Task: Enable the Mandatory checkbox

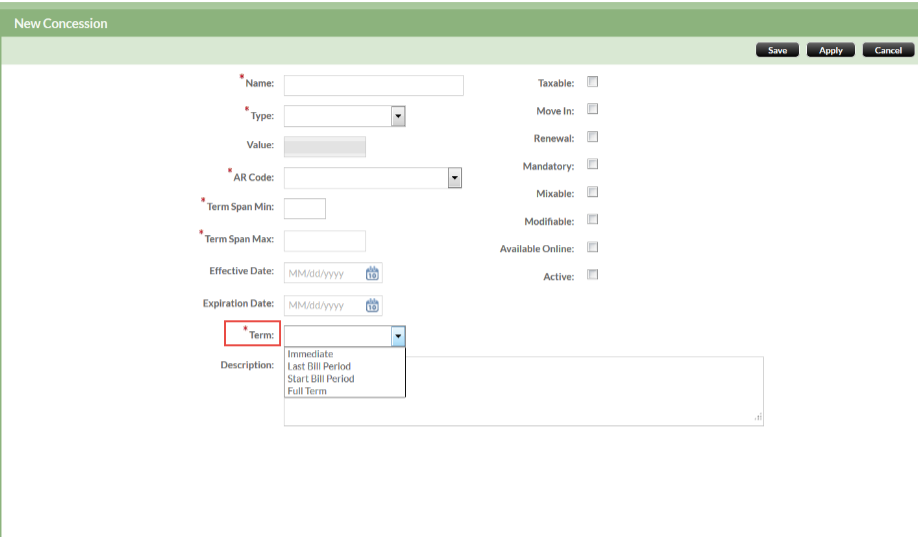Action: [592, 164]
